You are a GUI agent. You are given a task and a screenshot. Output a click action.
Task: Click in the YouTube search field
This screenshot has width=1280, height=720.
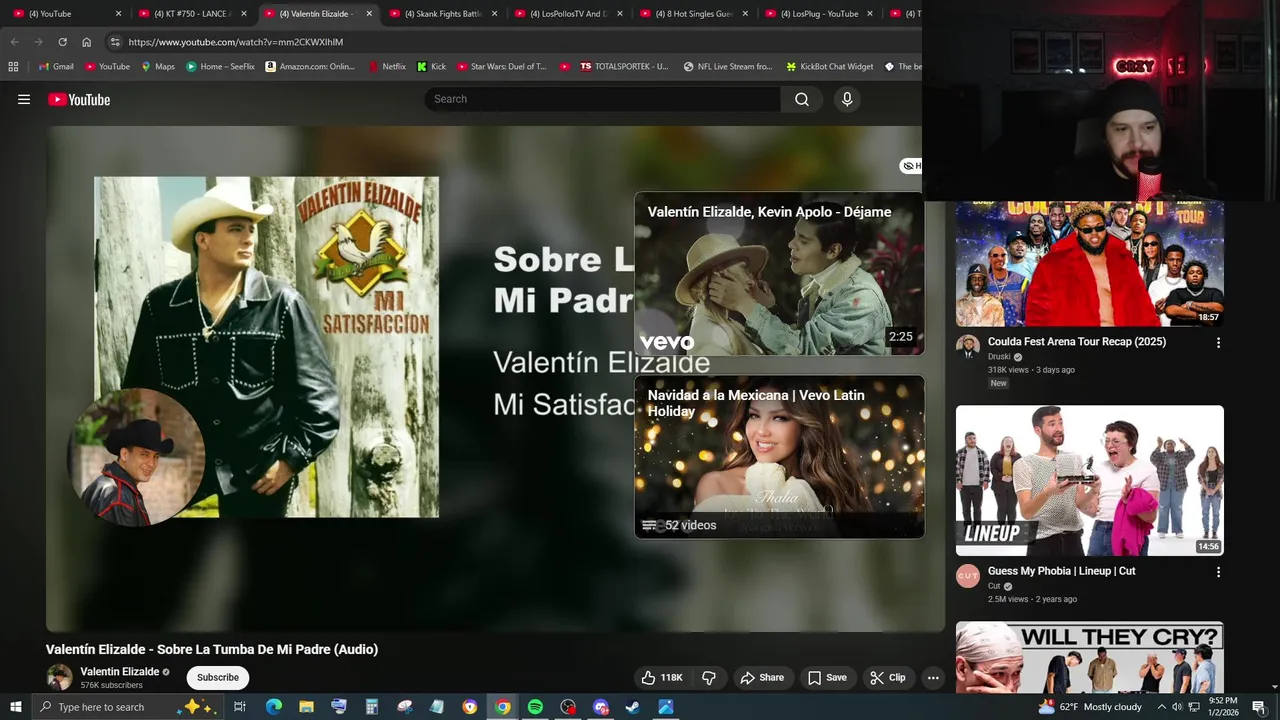(603, 99)
